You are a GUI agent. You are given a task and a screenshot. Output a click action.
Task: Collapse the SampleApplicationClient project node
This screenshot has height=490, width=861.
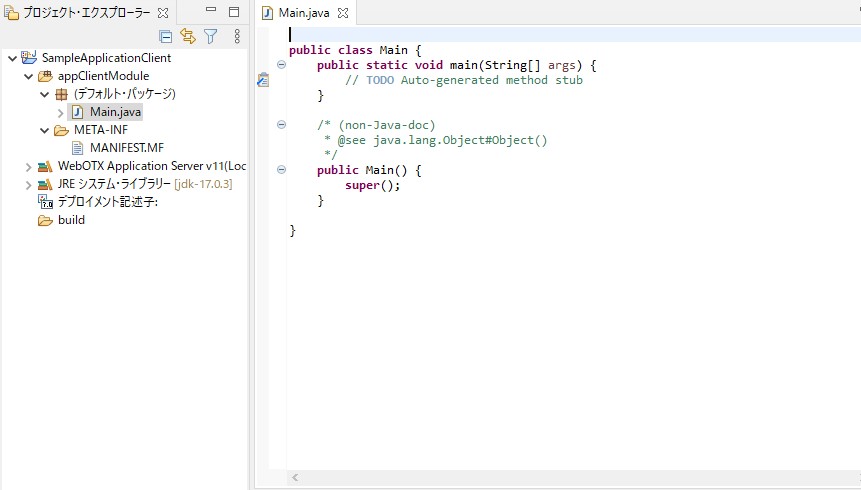12,58
